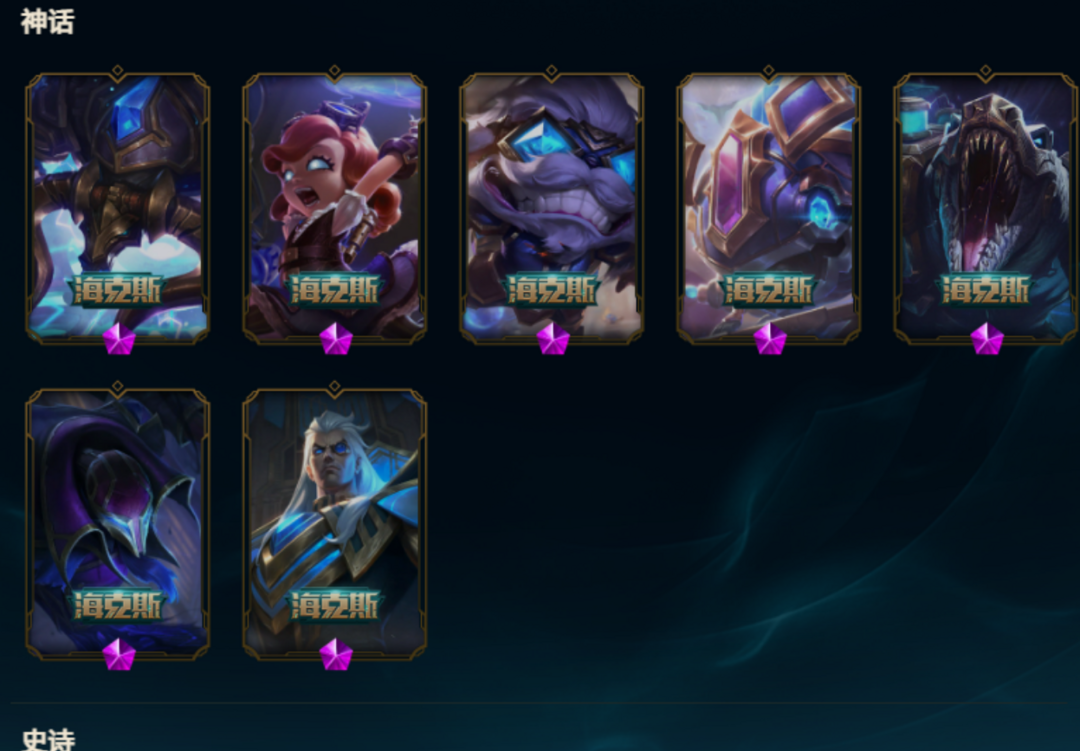Open the red-haired girl Hextech skin card
The width and height of the screenshot is (1080, 751).
pyautogui.click(x=335, y=208)
